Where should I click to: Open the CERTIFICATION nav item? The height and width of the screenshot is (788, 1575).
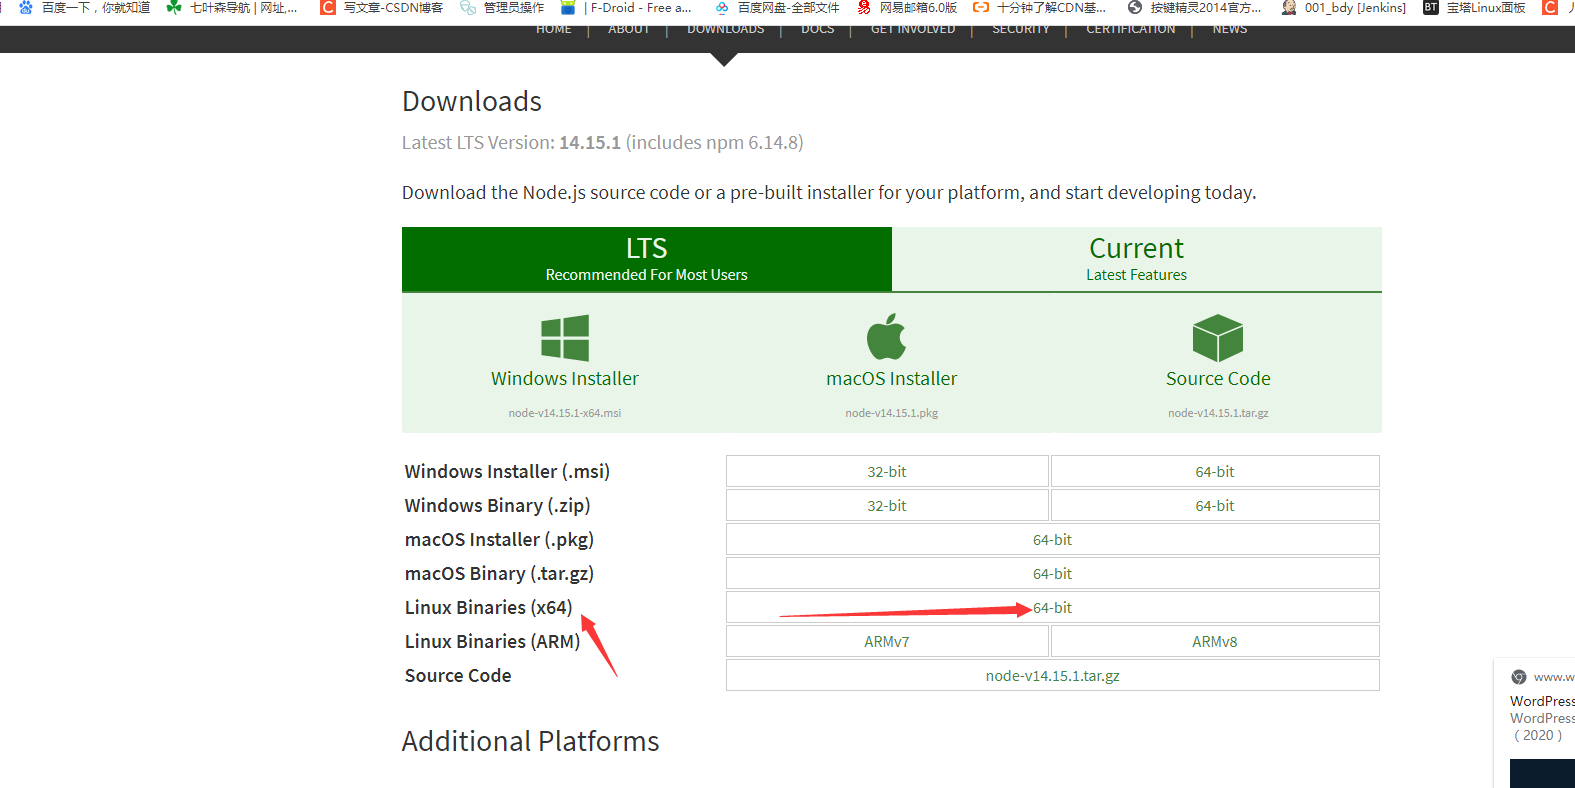(x=1131, y=30)
